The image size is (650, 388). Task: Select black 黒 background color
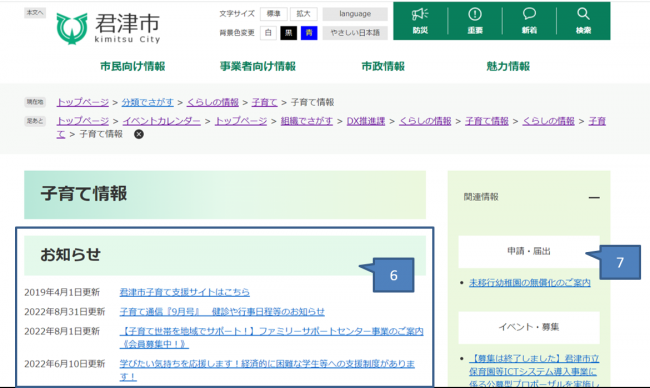pyautogui.click(x=289, y=33)
